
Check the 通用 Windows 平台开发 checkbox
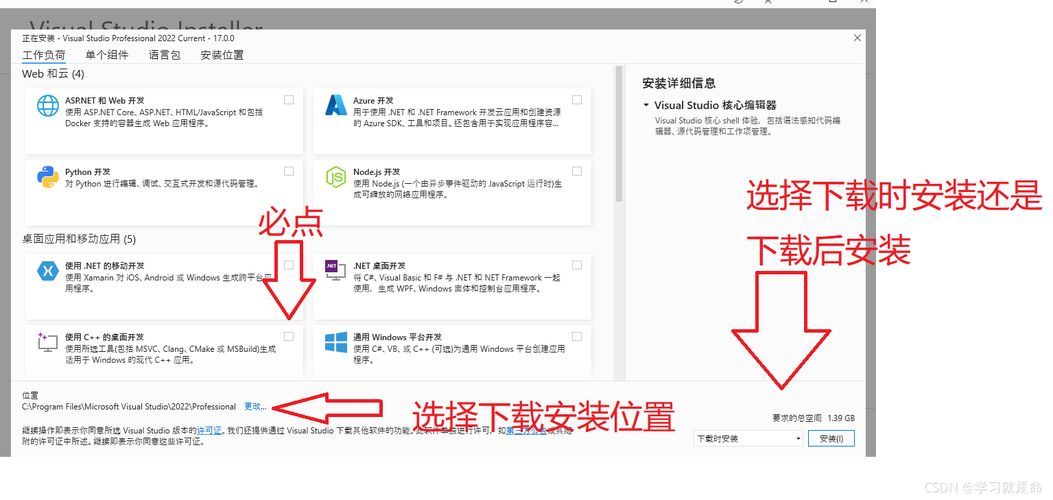577,336
